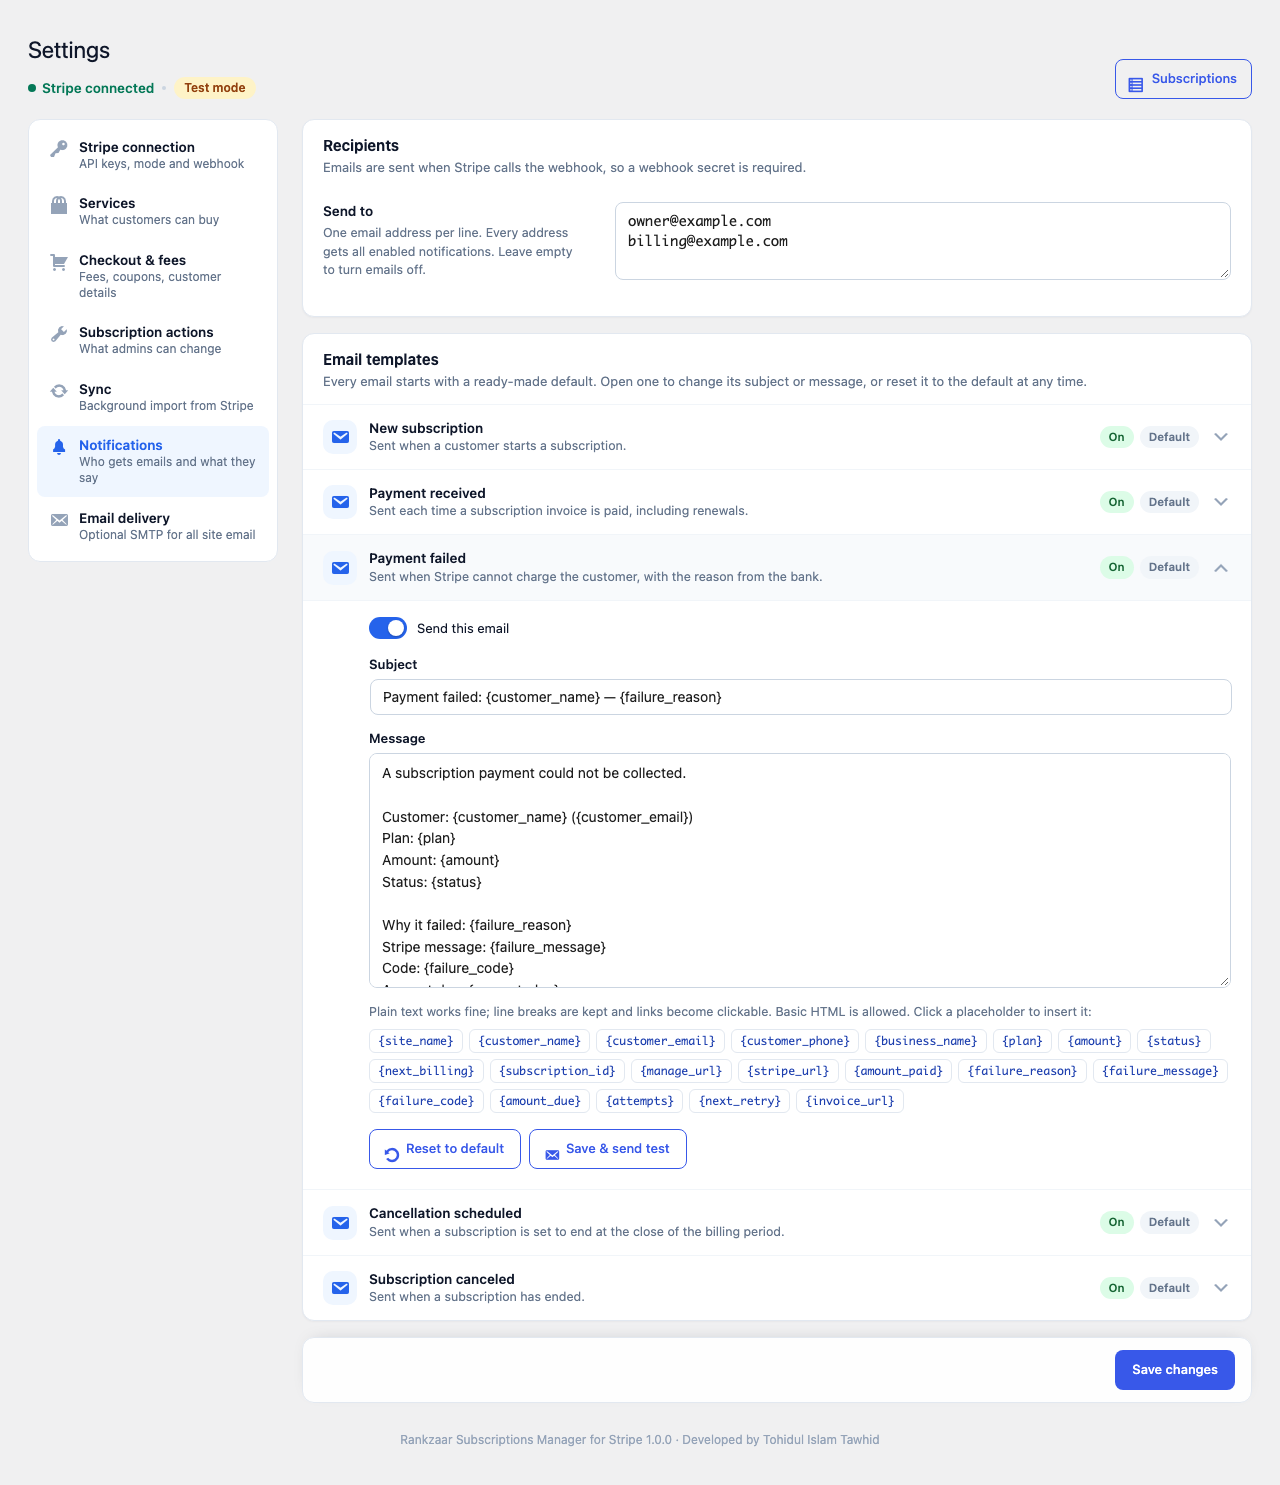Click the sync arrows icon
Screen dimensions: 1280x1485
click(59, 391)
